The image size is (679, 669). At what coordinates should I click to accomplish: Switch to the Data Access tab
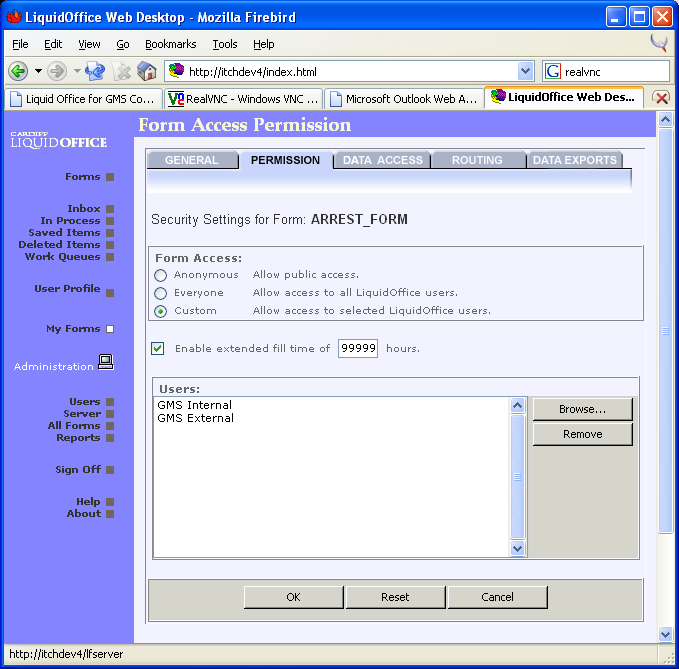[382, 160]
